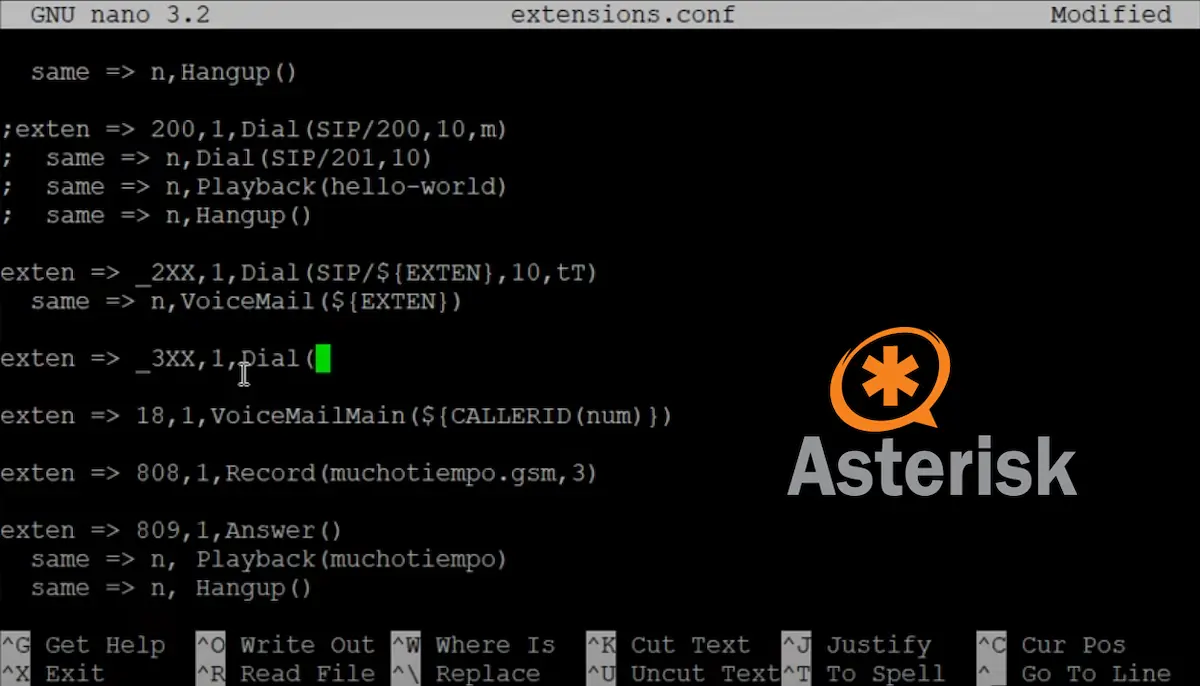
Task: Select the ^W Where Is shortcut
Action: [473, 645]
